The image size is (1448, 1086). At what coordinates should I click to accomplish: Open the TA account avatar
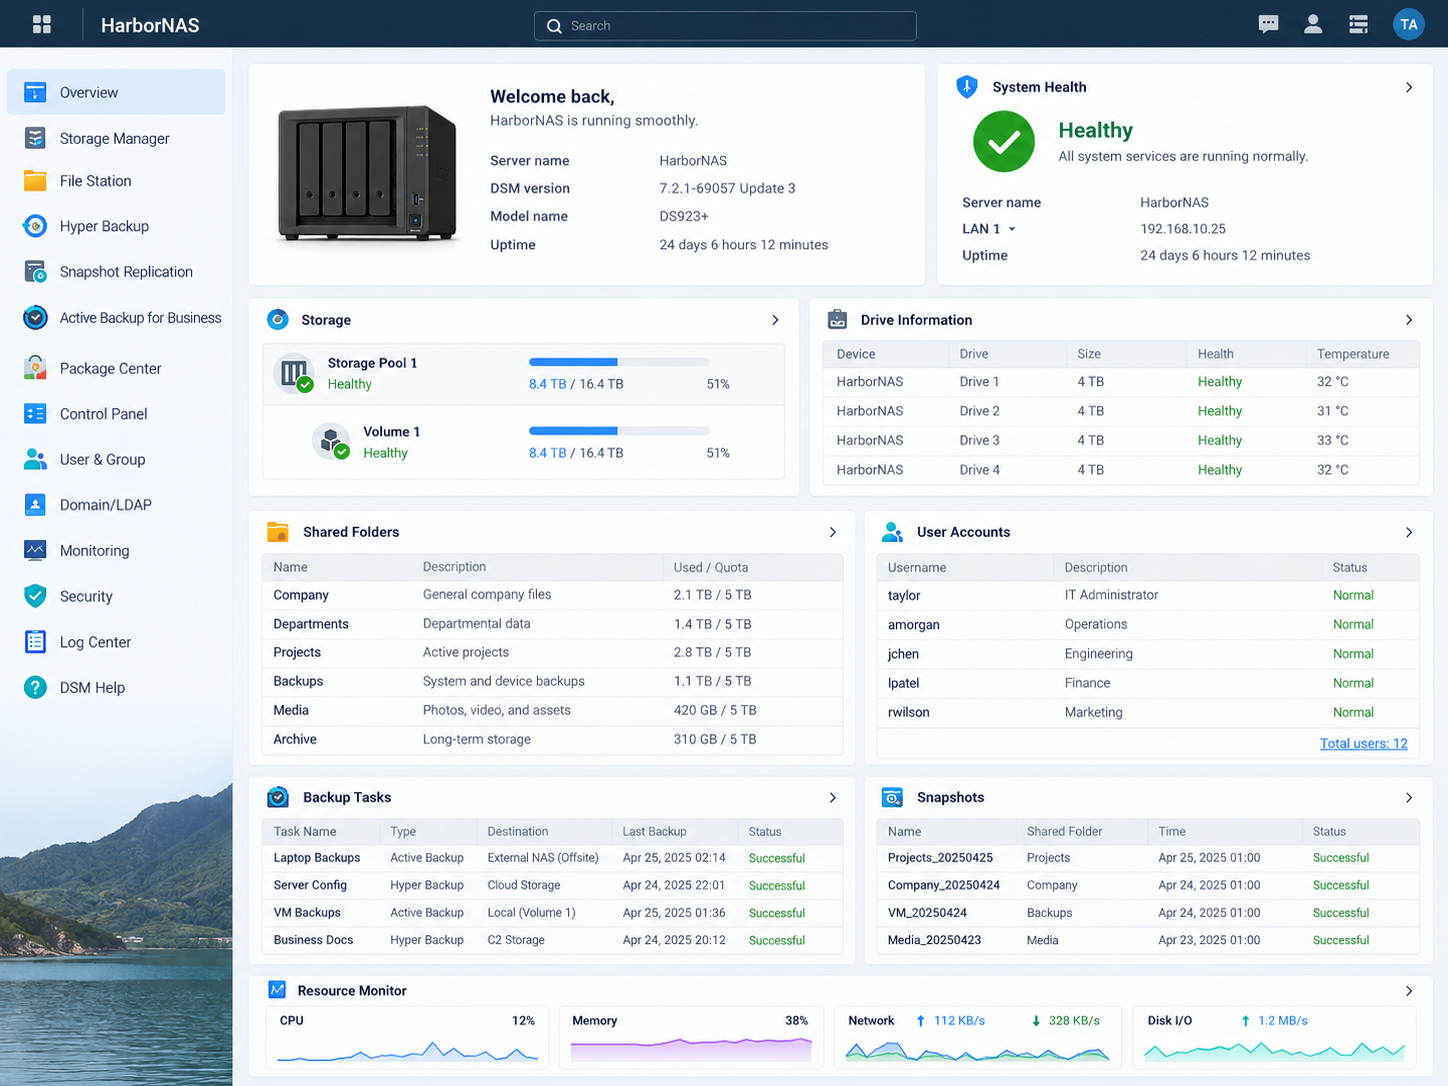tap(1409, 24)
